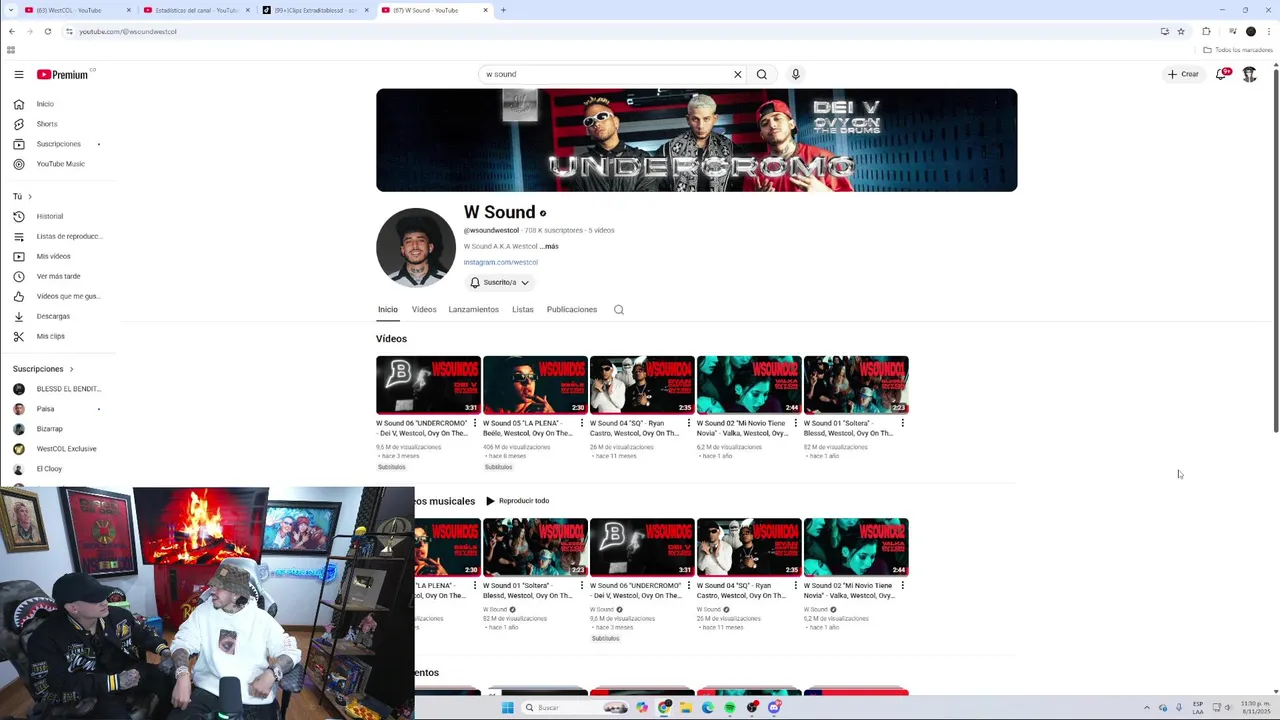Select the Inicio channel tab
This screenshot has height=720, width=1280.
click(x=388, y=310)
